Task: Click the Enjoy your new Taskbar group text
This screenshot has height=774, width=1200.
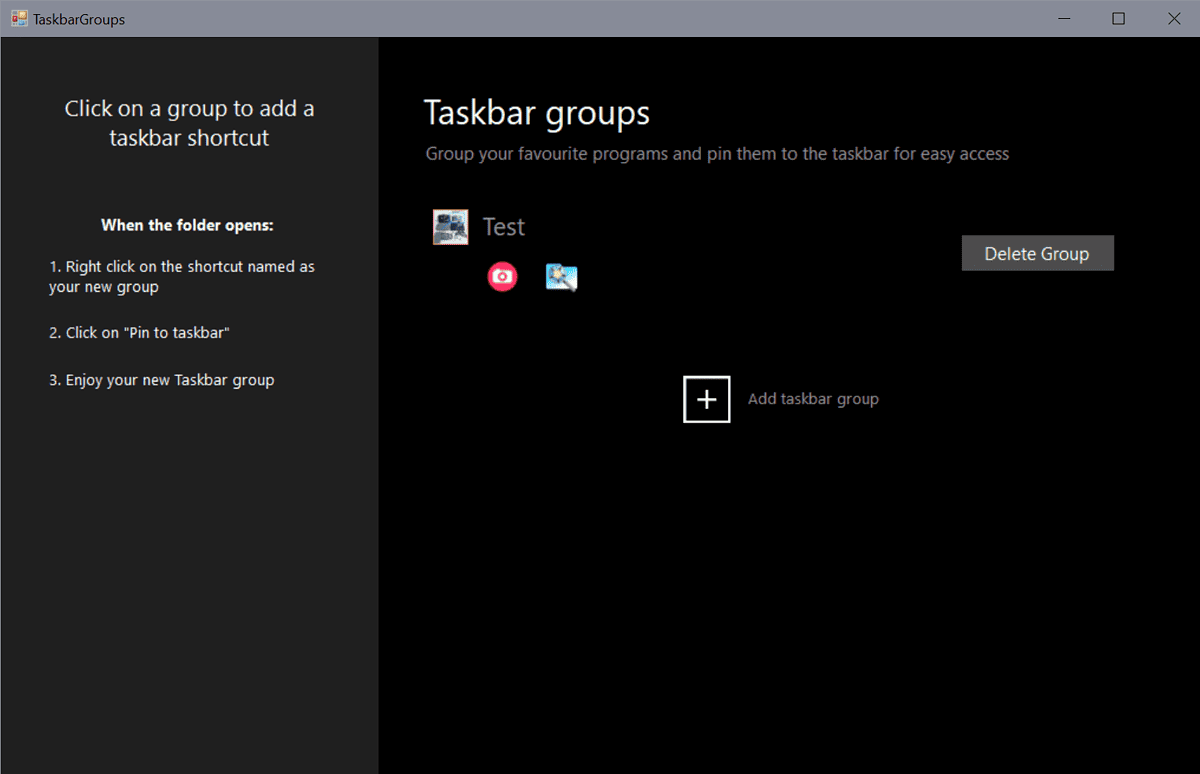Action: coord(161,379)
